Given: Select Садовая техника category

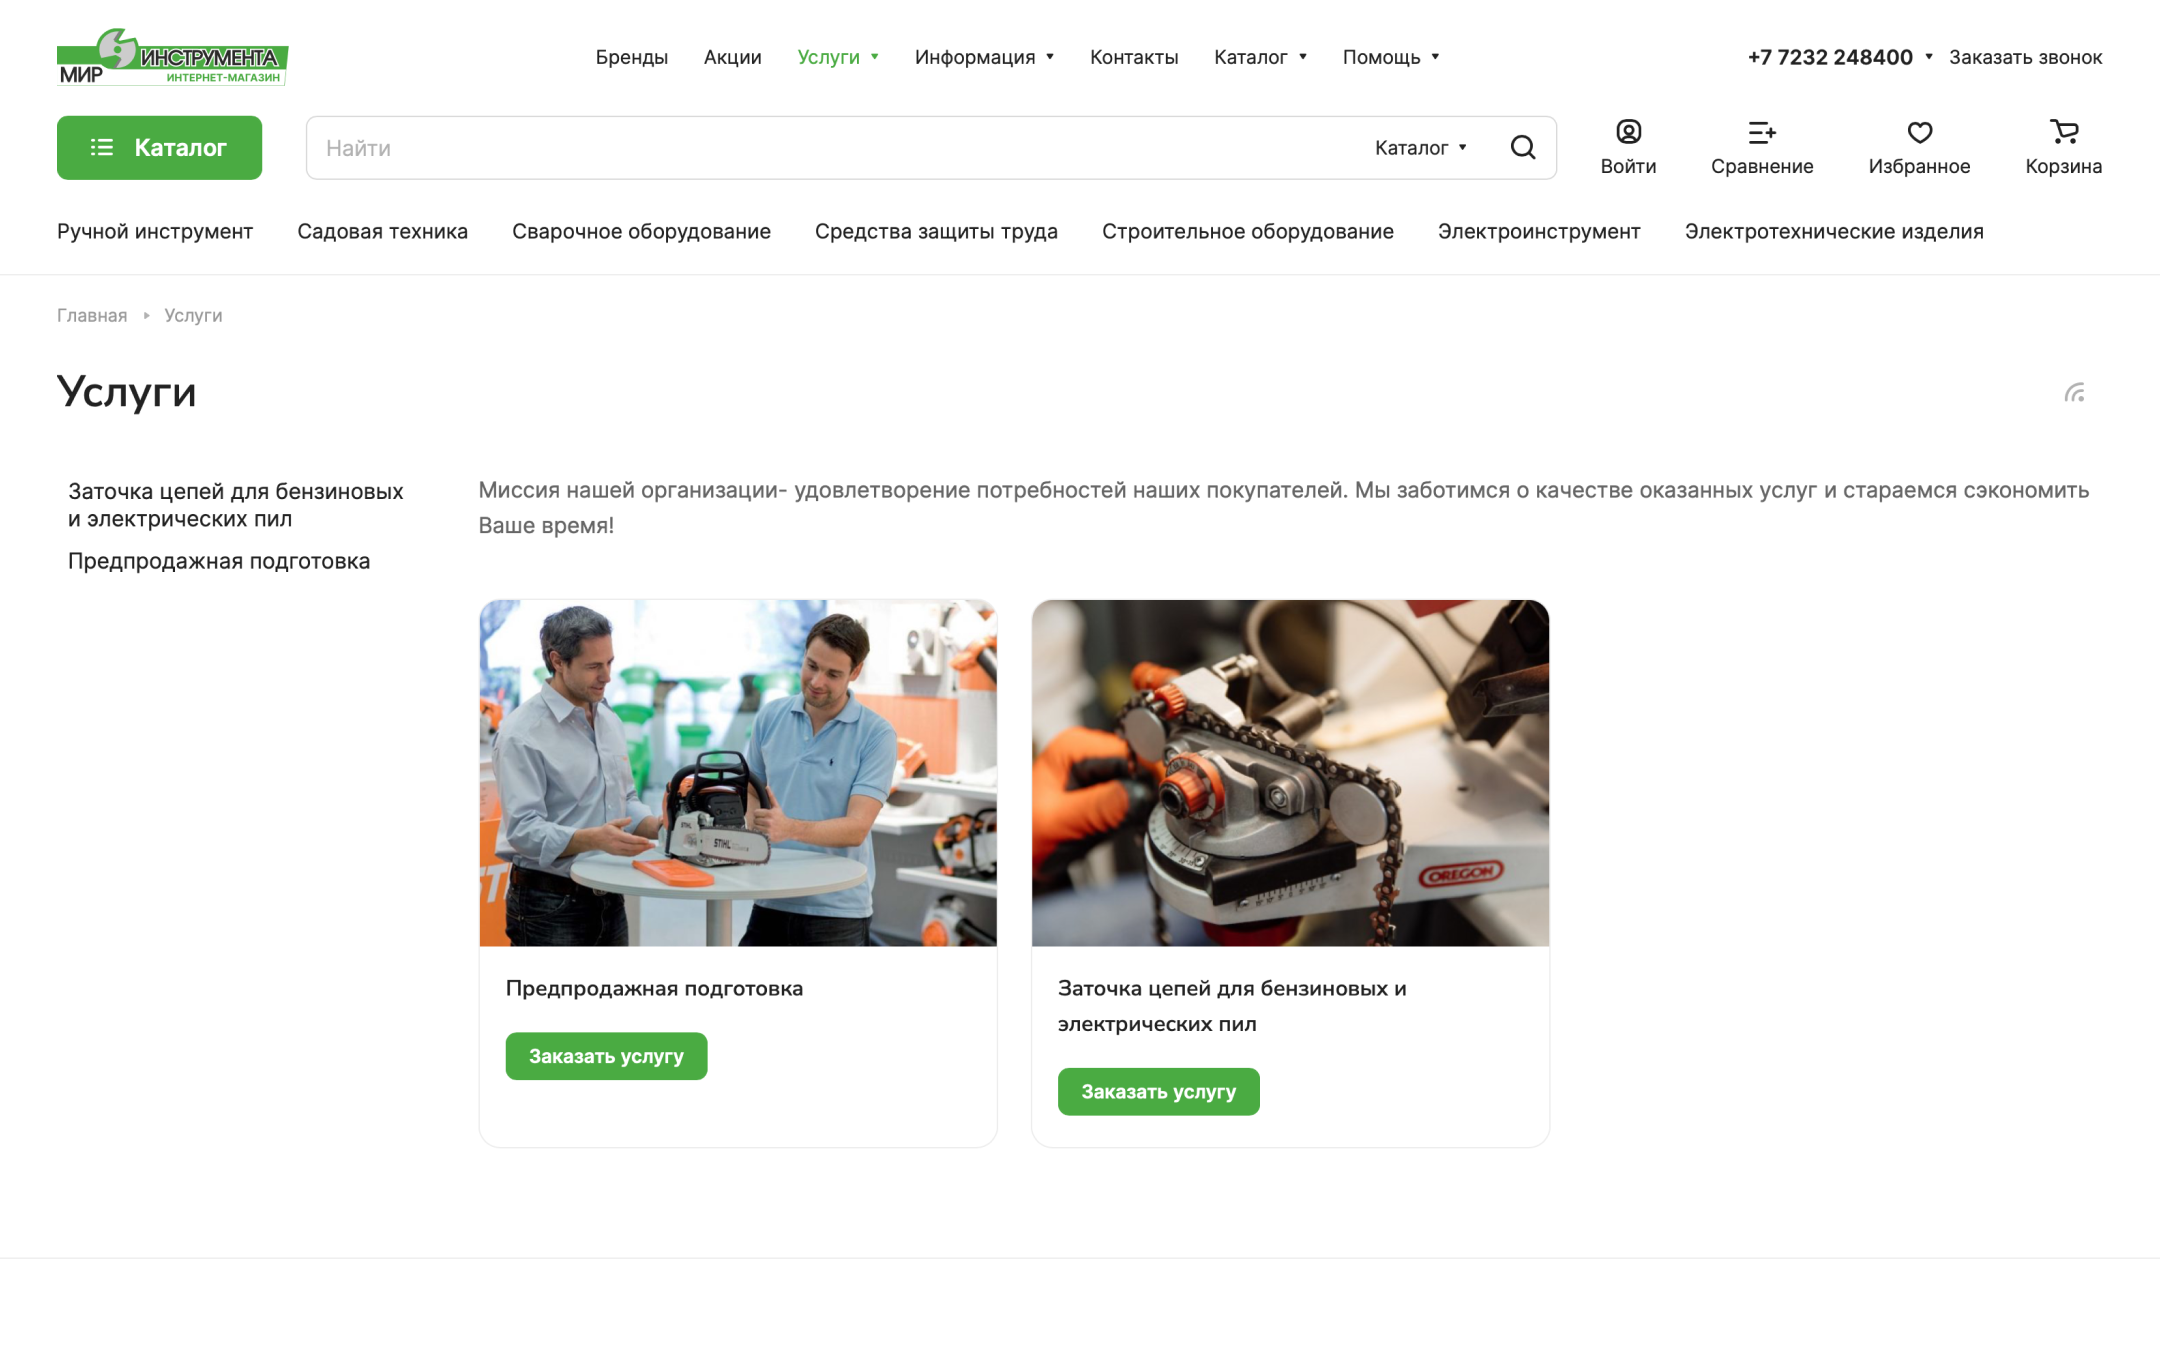Looking at the screenshot, I should click(382, 232).
